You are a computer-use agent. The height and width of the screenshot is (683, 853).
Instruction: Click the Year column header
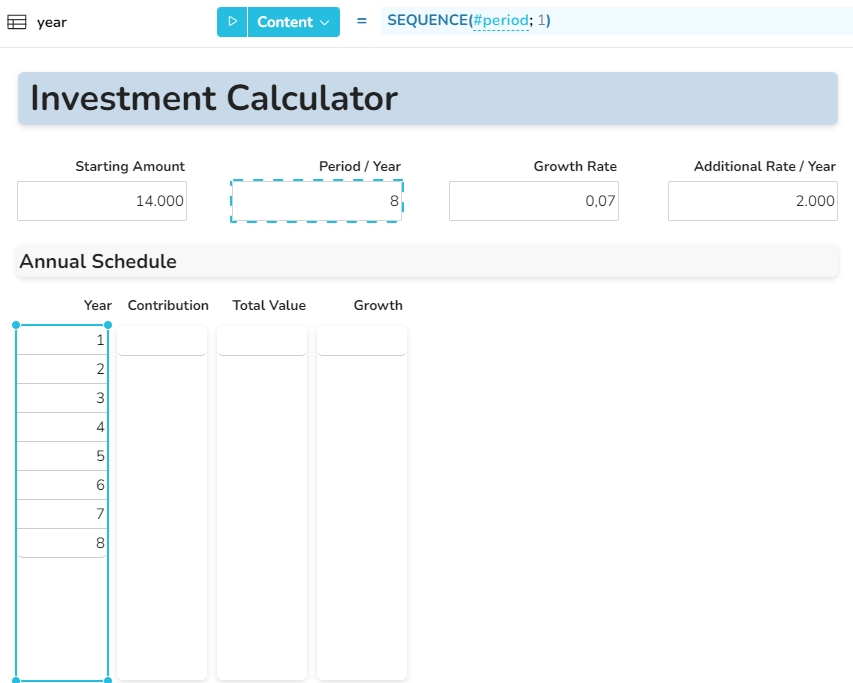97,305
